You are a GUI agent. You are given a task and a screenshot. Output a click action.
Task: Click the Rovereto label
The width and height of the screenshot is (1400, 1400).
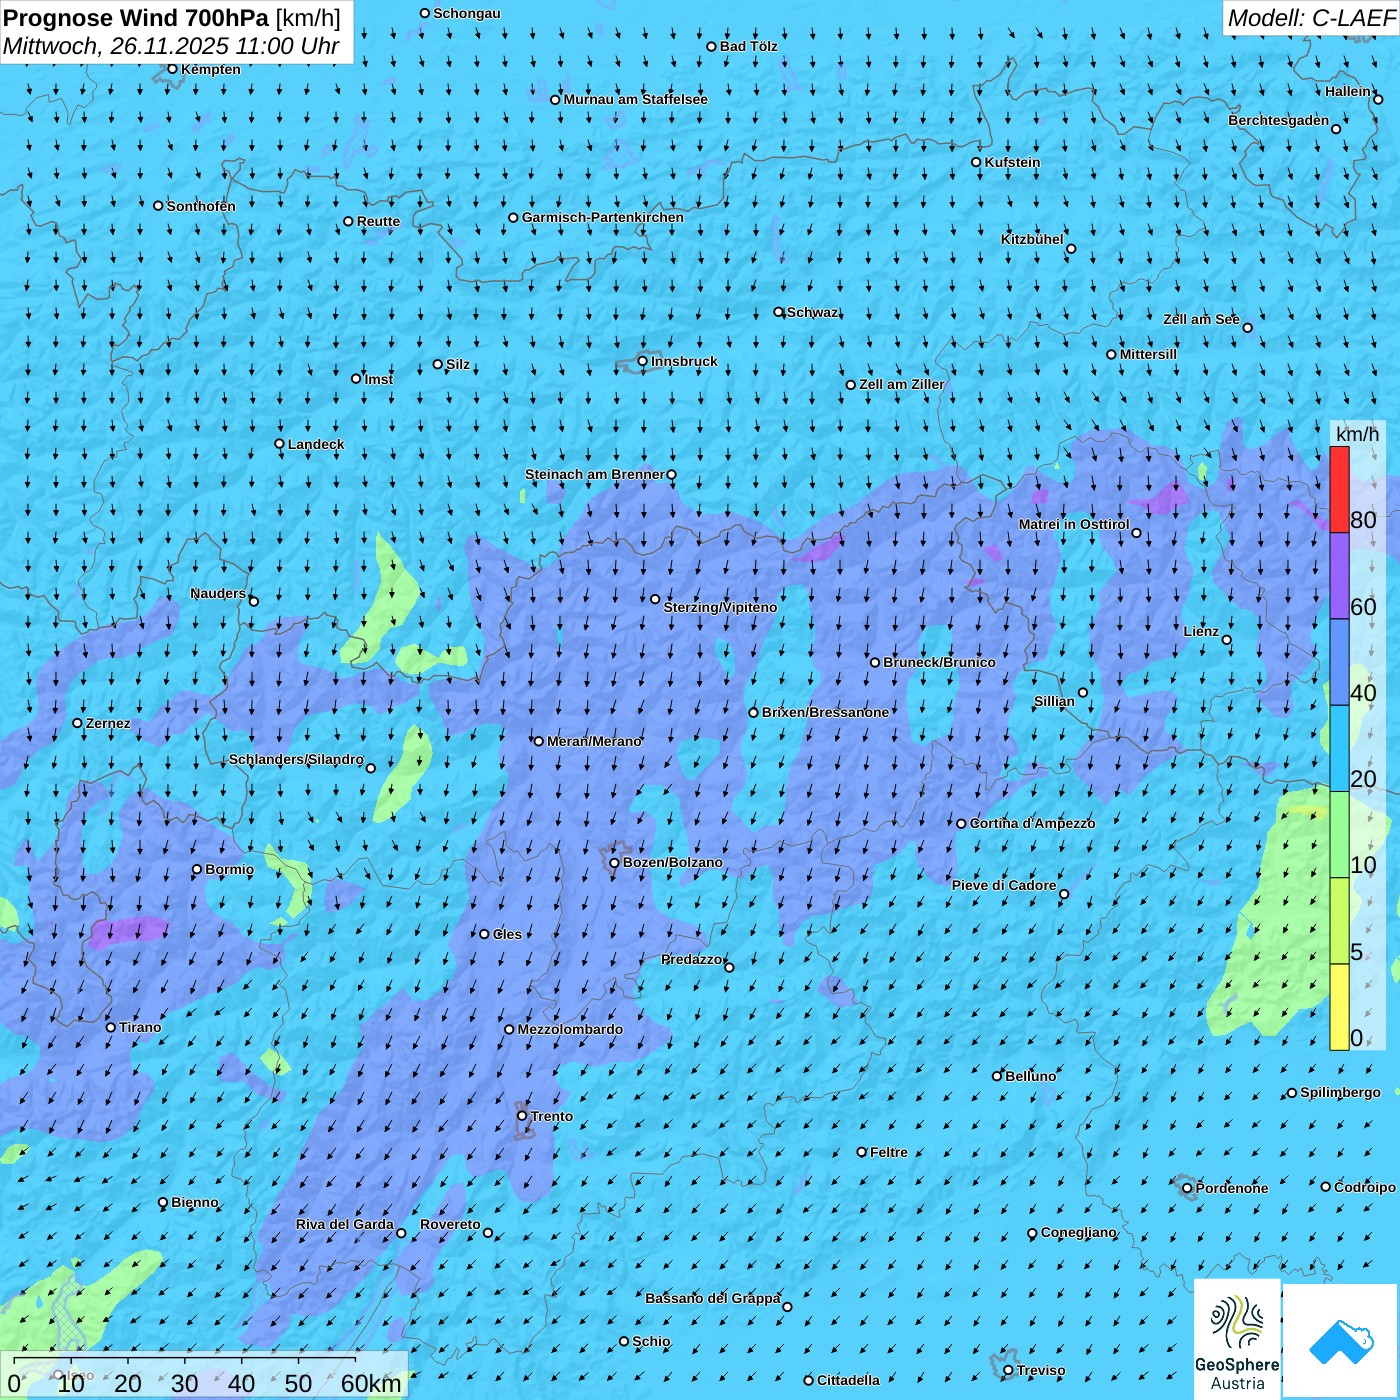coord(450,1224)
